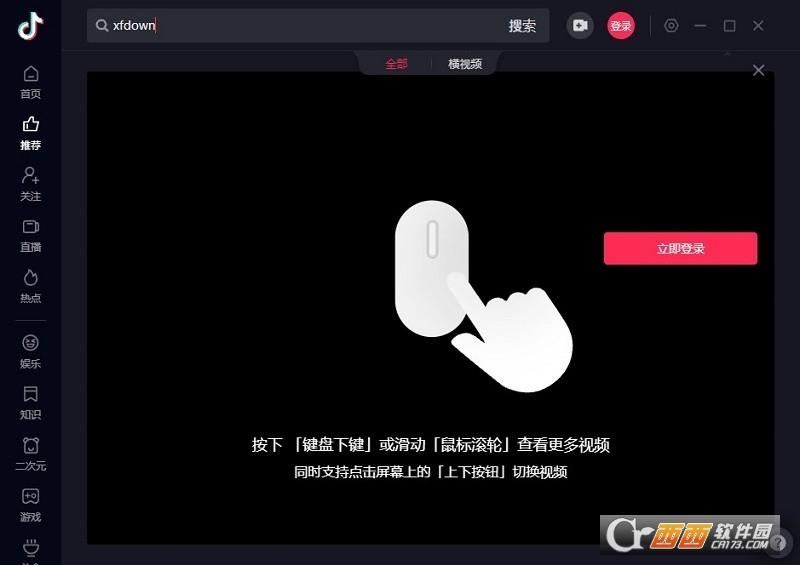Select the 知识 knowledge category
800x565 pixels.
pyautogui.click(x=30, y=402)
